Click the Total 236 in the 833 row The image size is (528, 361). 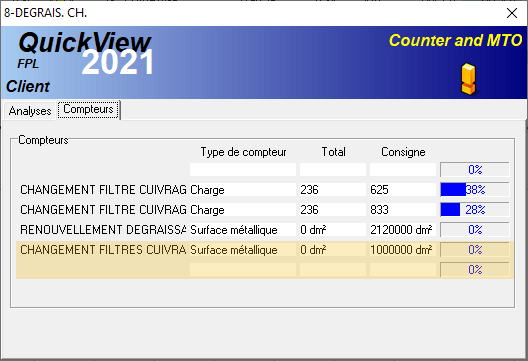(333, 209)
